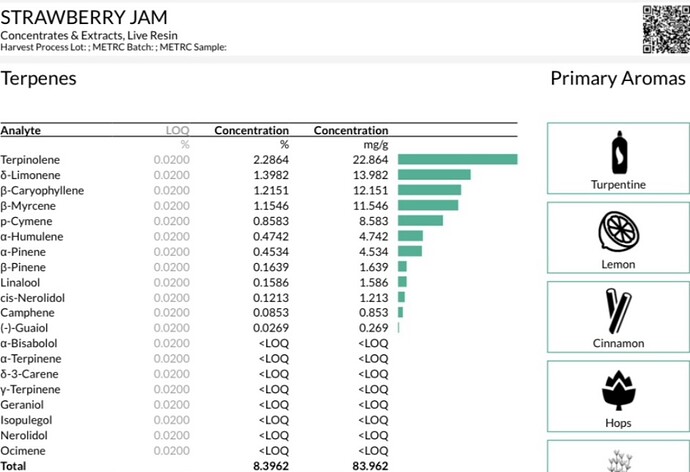
Task: Click the 1.1546 percent value
Action: 271,206
